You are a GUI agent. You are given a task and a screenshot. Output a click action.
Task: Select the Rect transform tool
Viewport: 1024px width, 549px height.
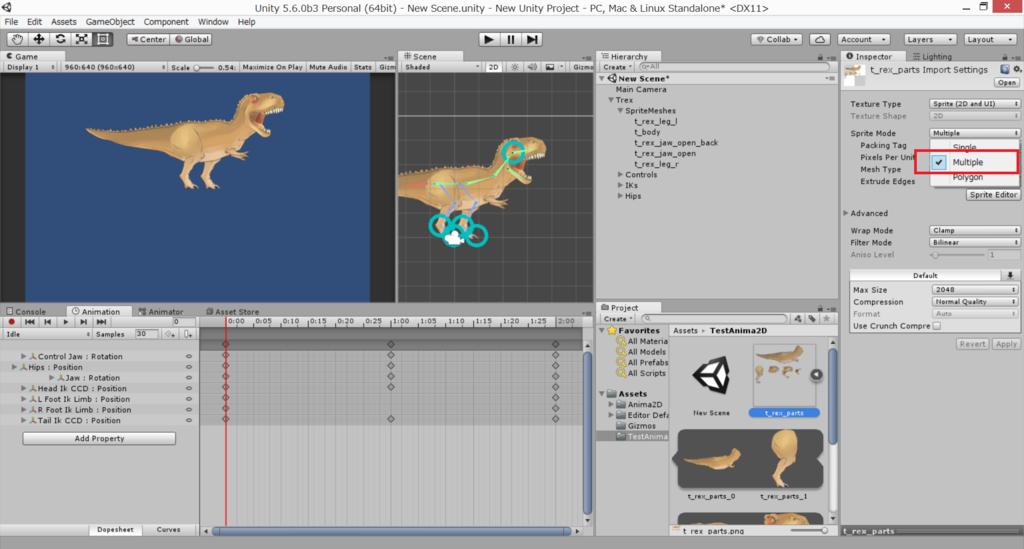tap(103, 39)
